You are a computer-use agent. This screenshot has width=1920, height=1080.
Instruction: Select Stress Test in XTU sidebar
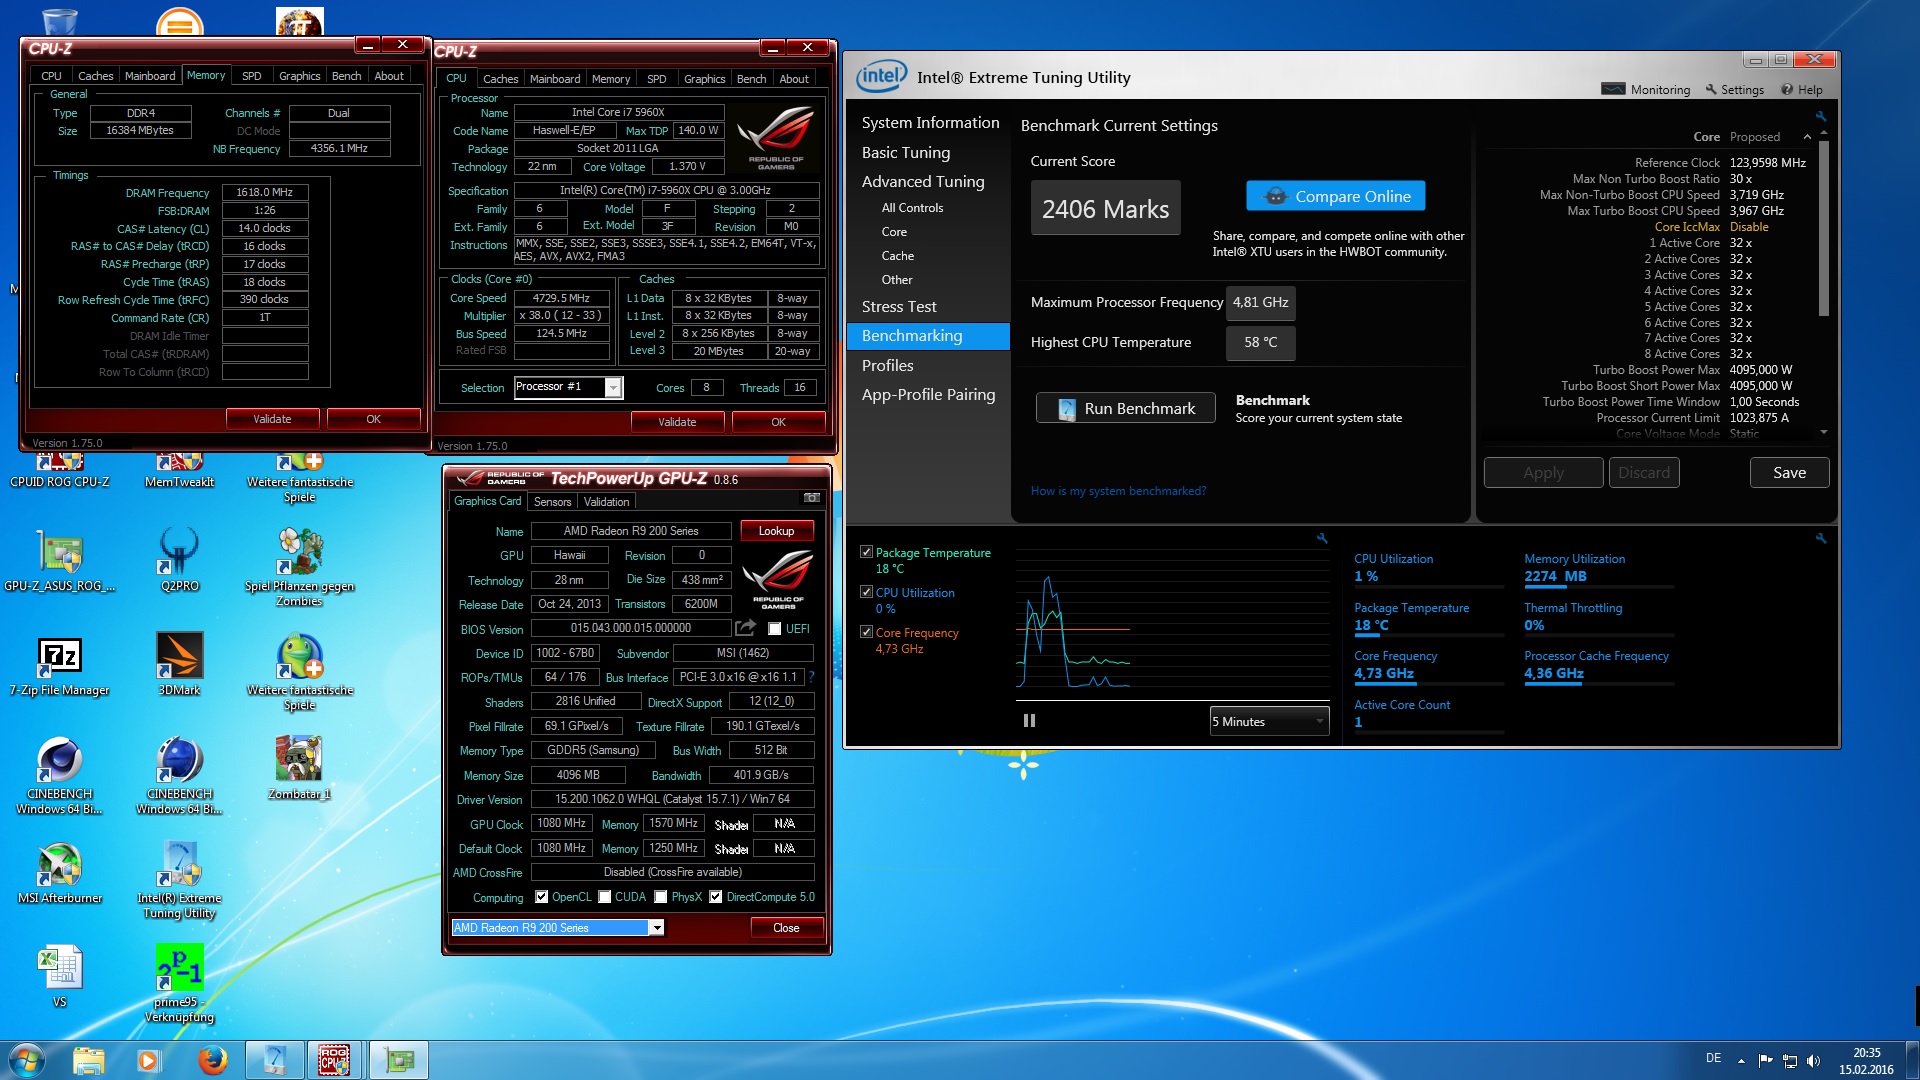899,307
